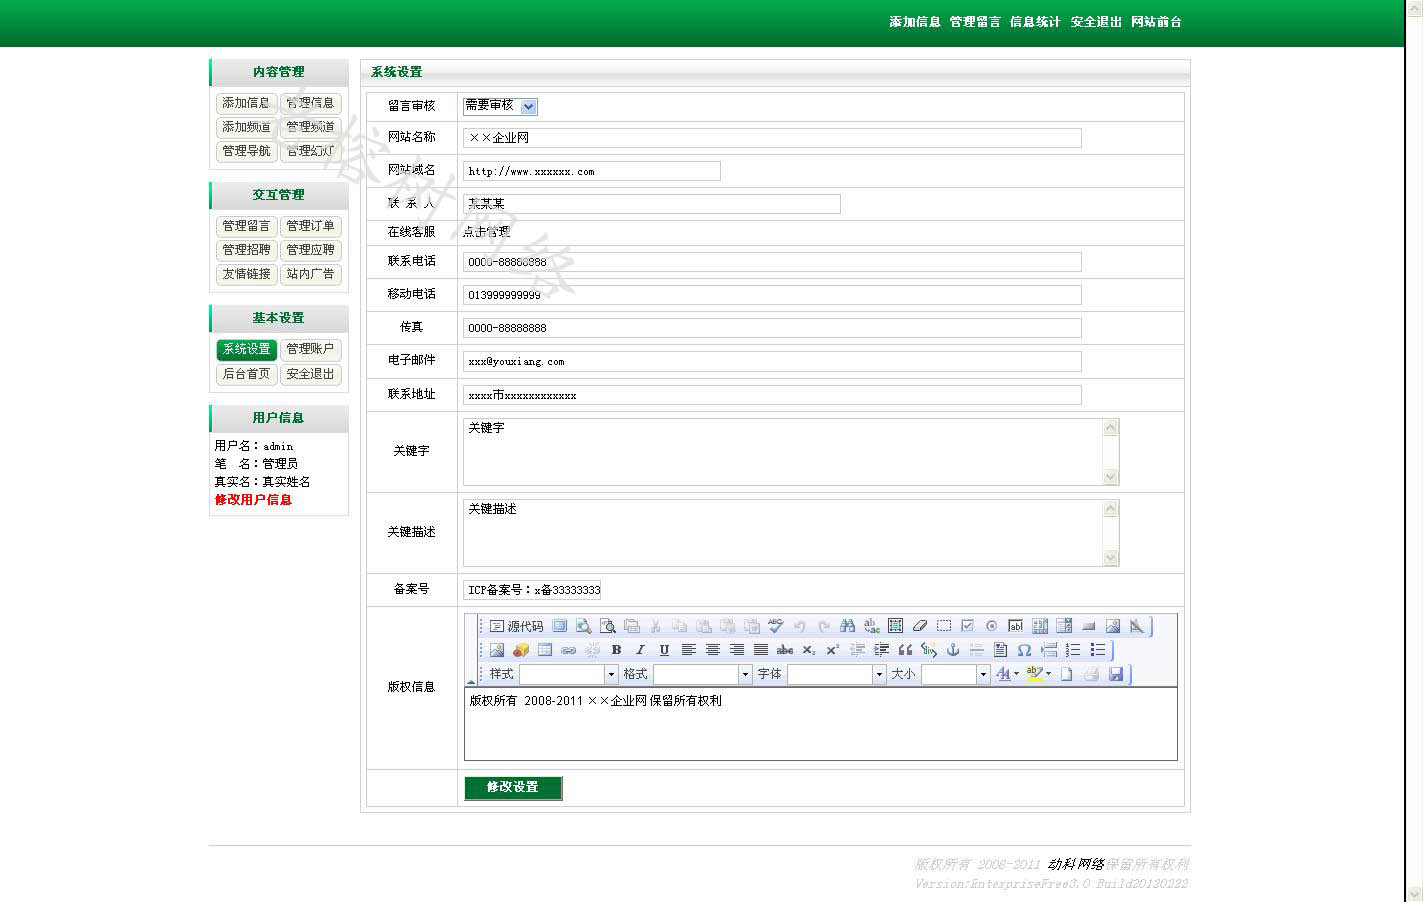Click the Spell Check ABC icon
This screenshot has width=1423, height=902.
pos(776,626)
